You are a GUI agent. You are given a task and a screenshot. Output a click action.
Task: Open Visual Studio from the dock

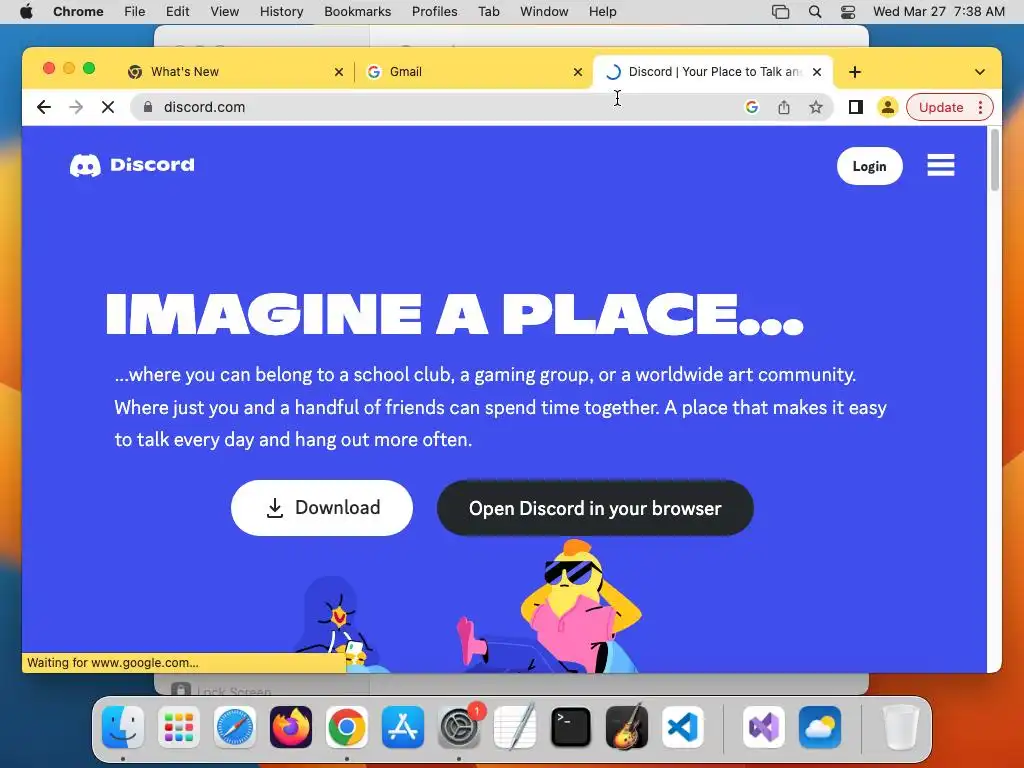pos(763,727)
